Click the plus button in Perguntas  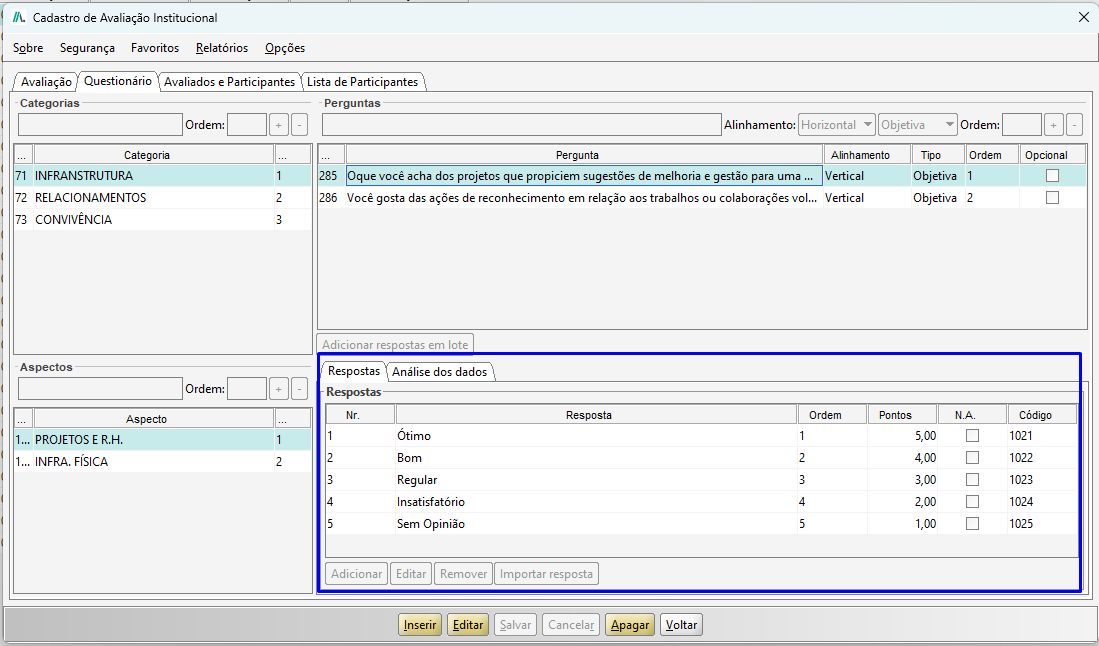pos(1053,125)
